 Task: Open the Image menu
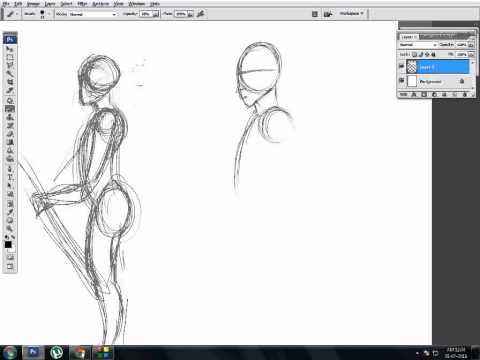point(33,4)
